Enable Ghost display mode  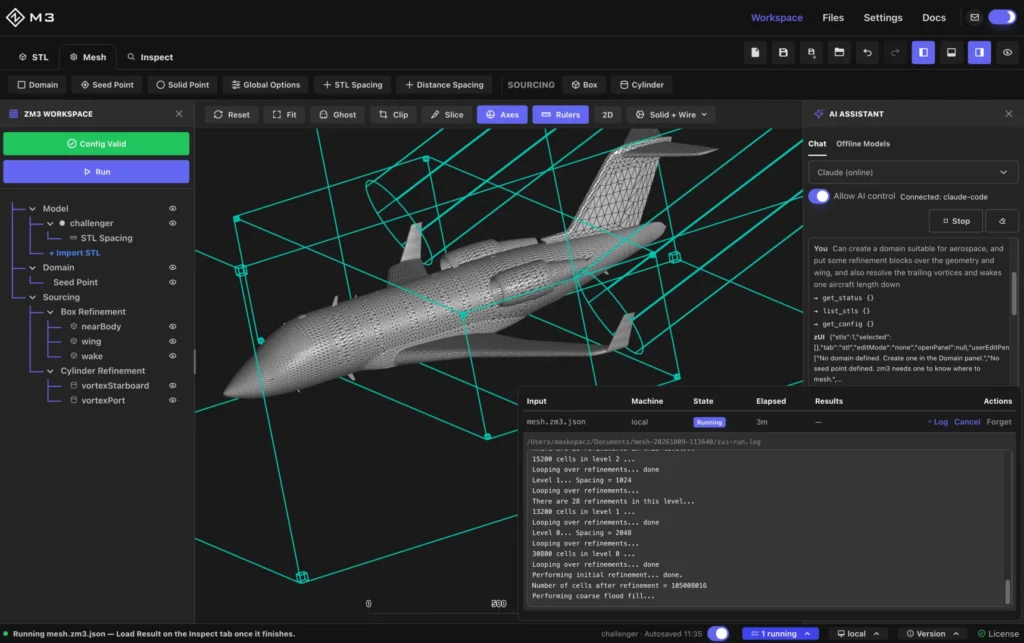tap(338, 114)
